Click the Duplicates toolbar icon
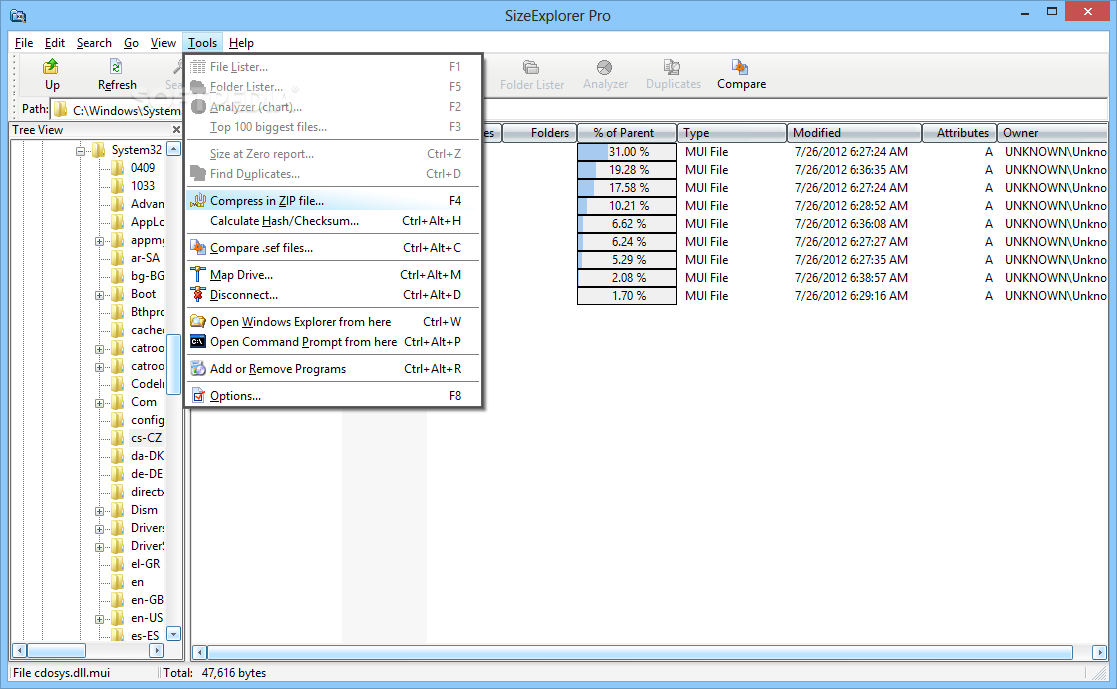 point(672,67)
